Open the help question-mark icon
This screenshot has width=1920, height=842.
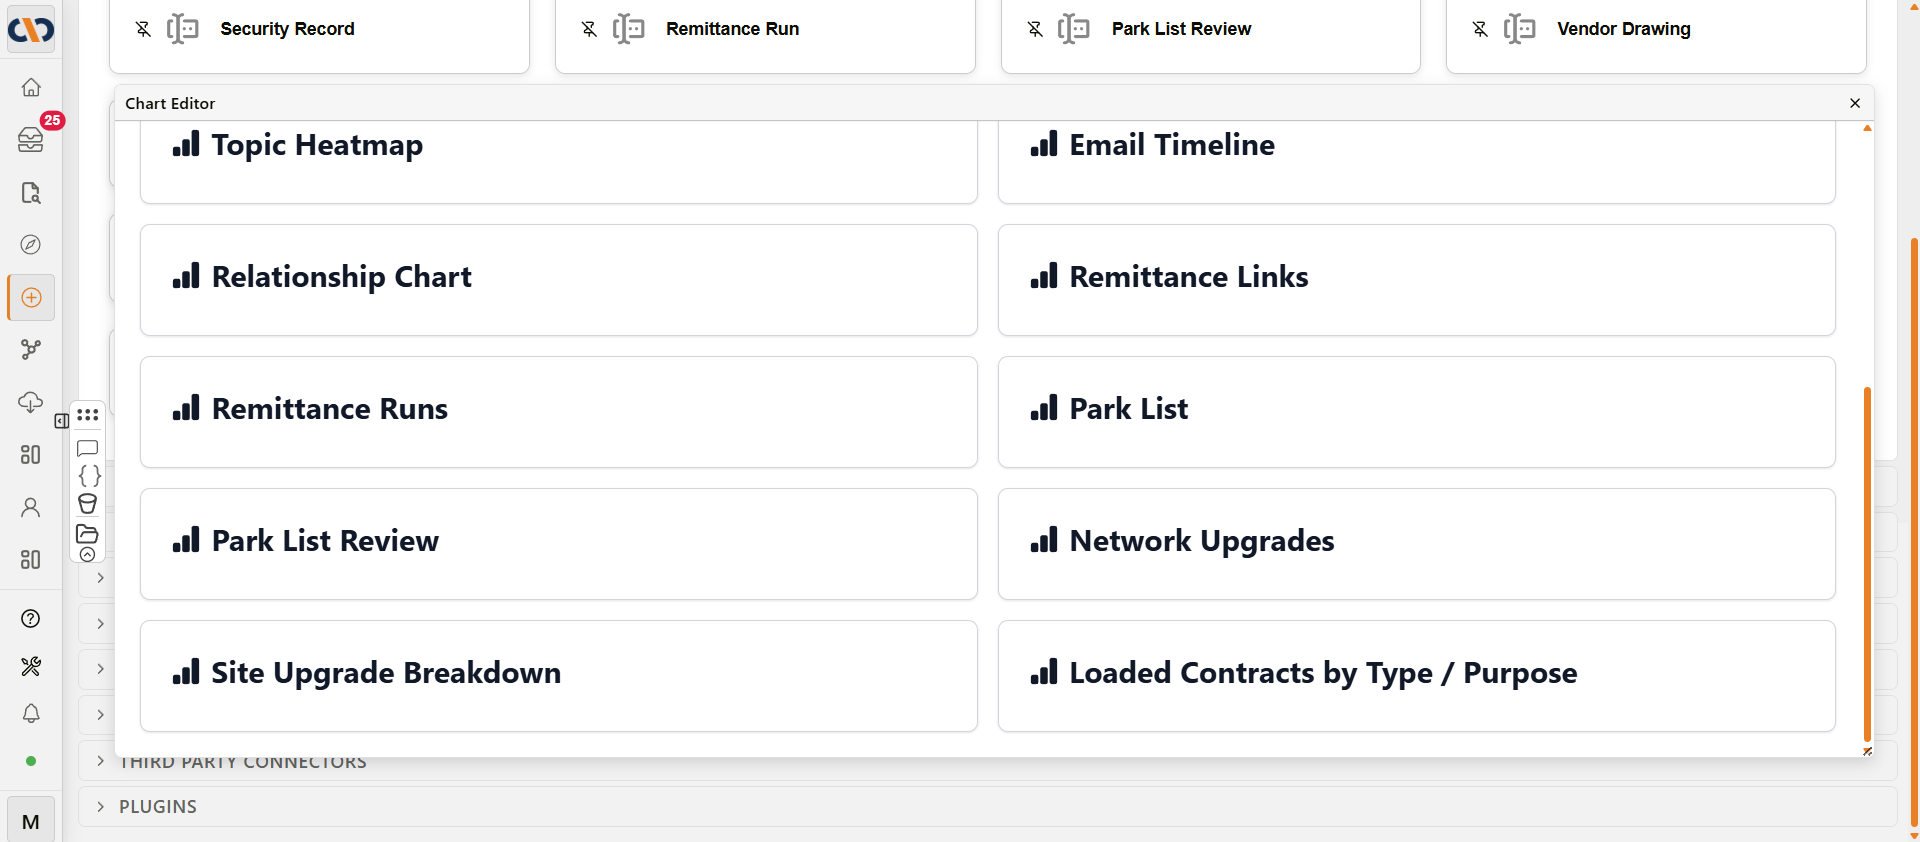tap(31, 619)
